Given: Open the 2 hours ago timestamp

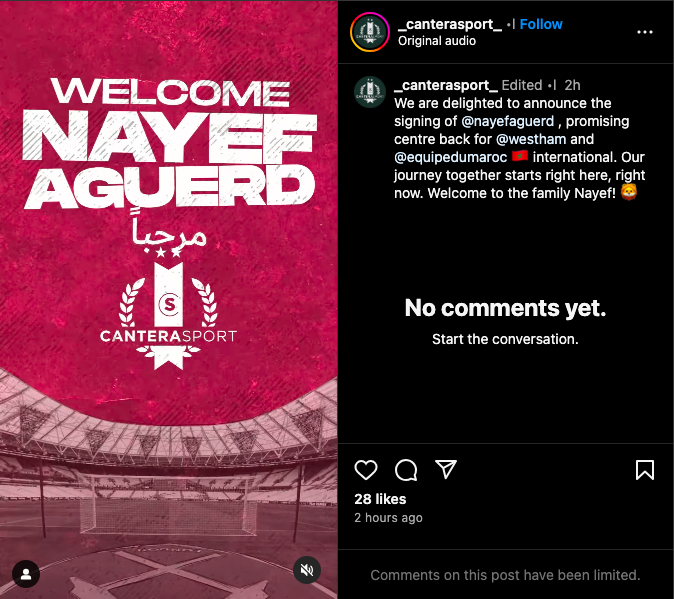Looking at the screenshot, I should click(388, 518).
